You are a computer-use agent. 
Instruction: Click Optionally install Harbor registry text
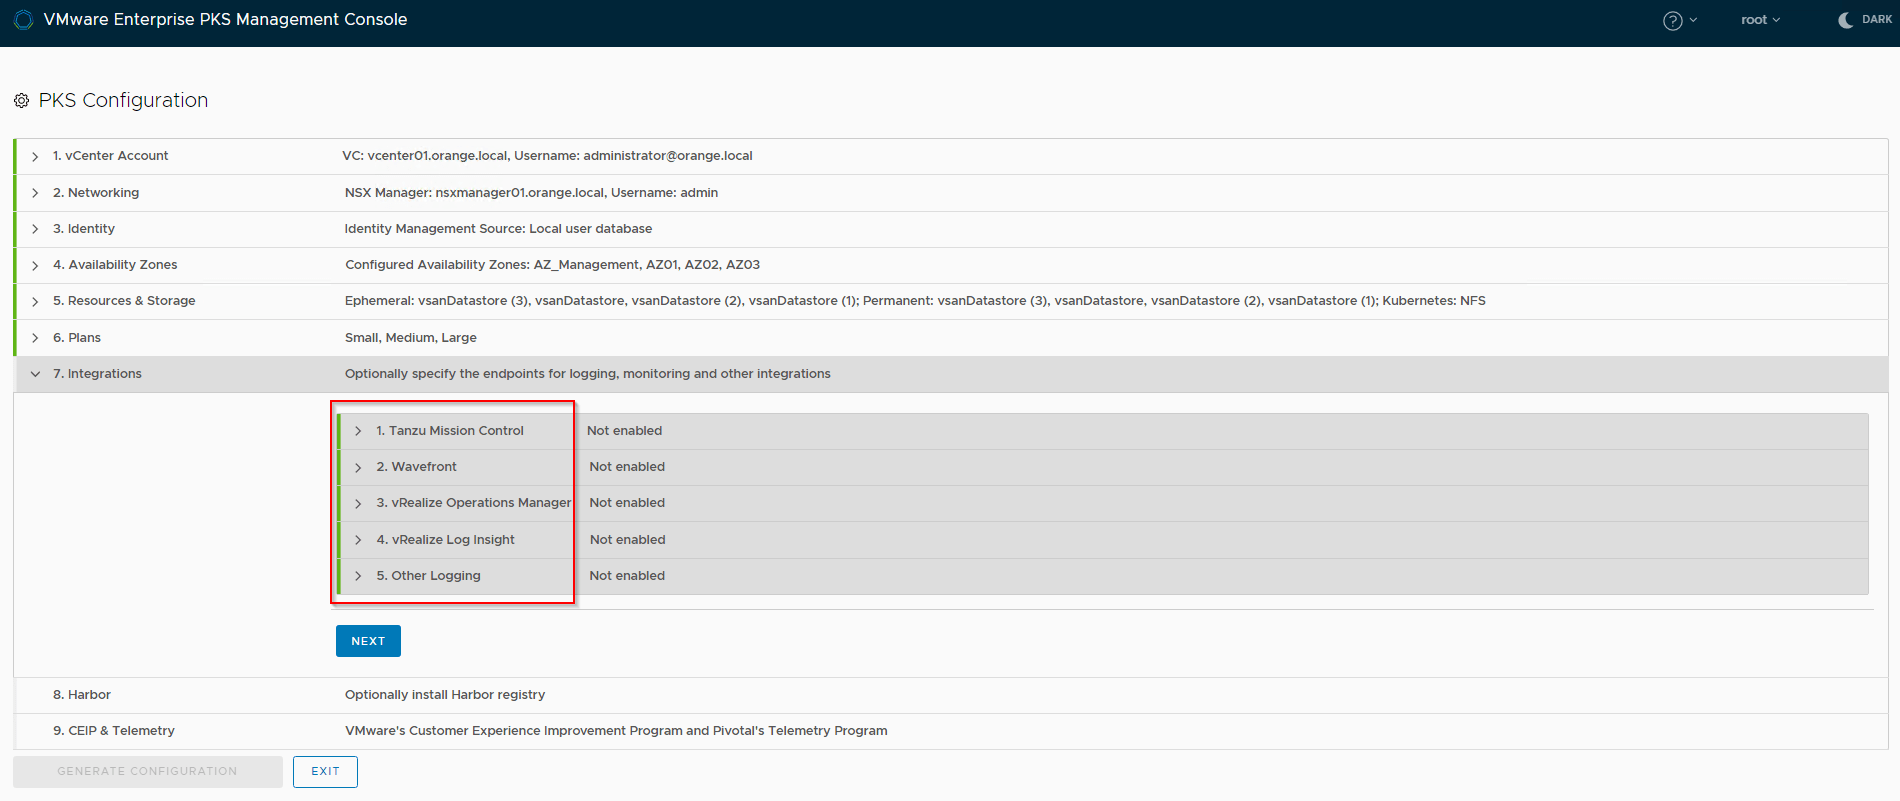pyautogui.click(x=445, y=695)
